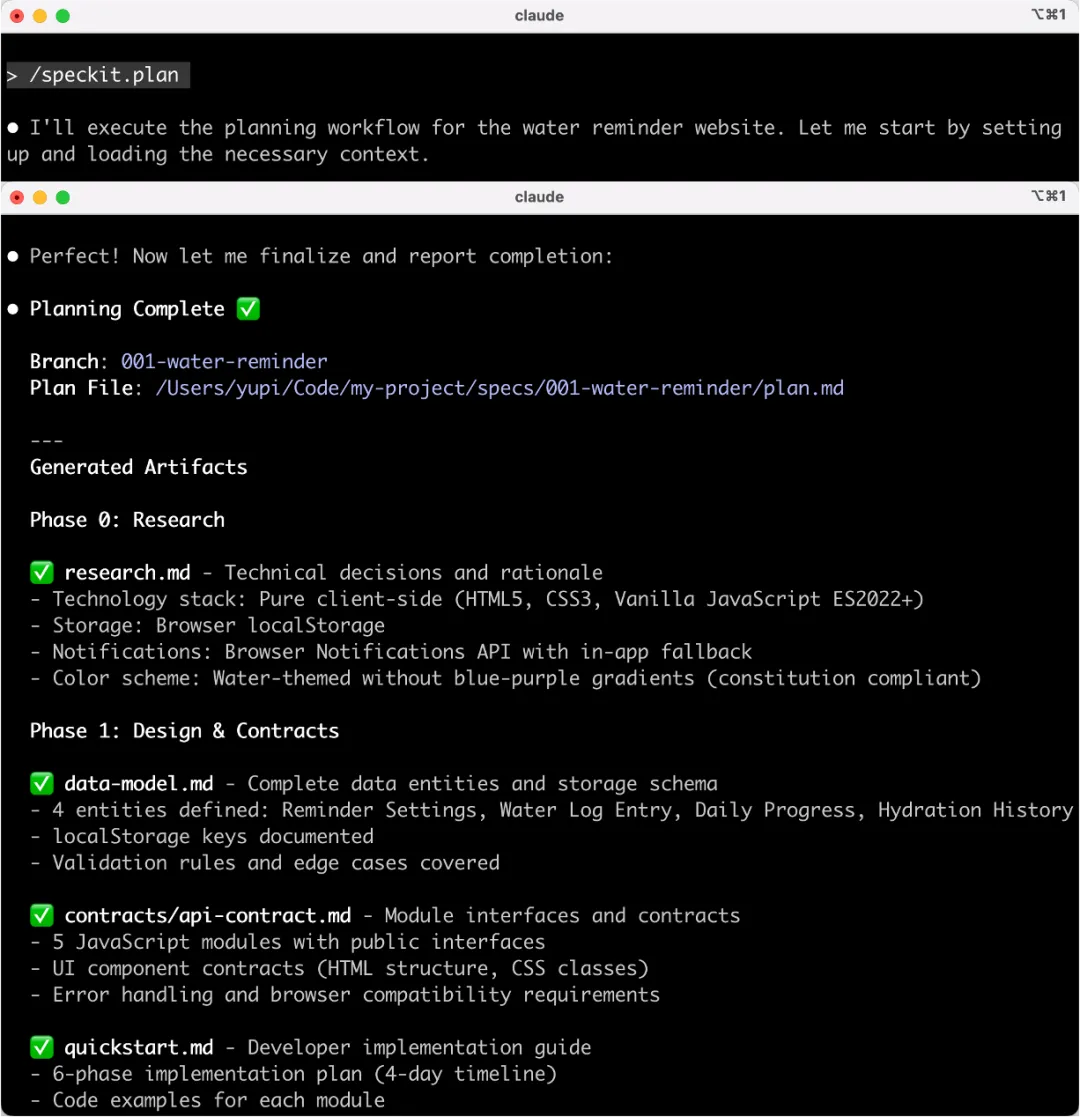Click the 'Phase 1: Design & Contracts' heading

[x=184, y=731]
